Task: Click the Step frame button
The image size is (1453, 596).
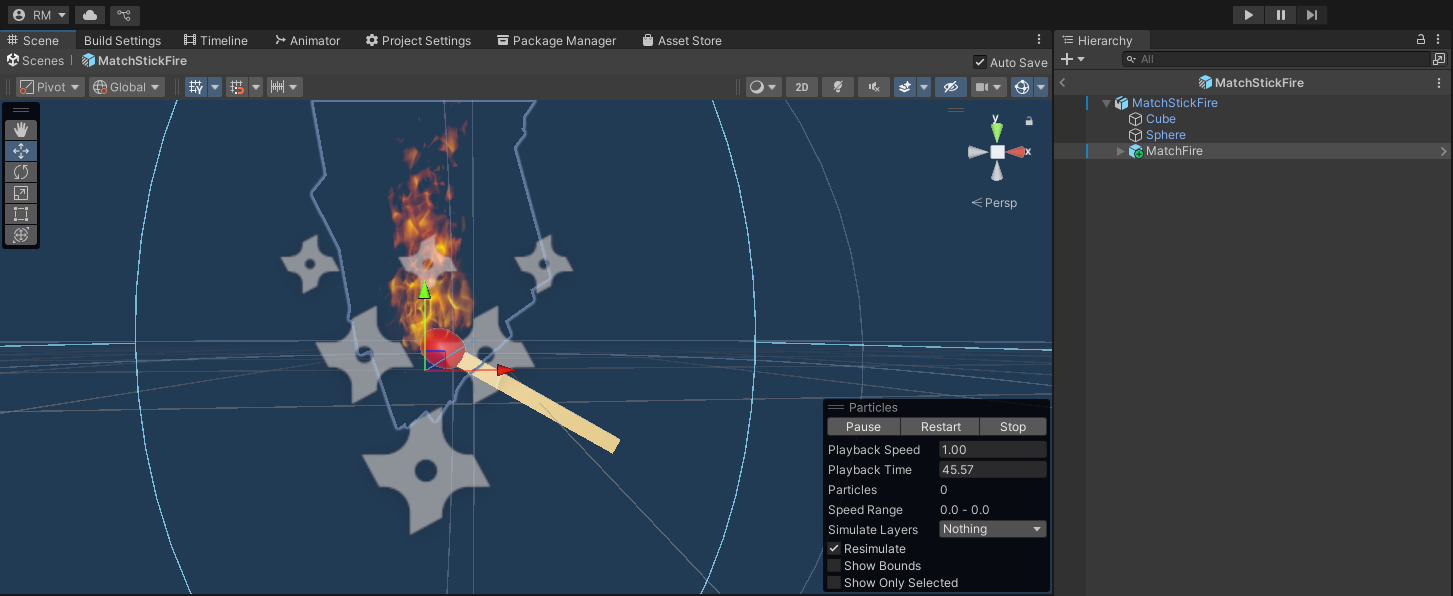Action: click(1312, 15)
